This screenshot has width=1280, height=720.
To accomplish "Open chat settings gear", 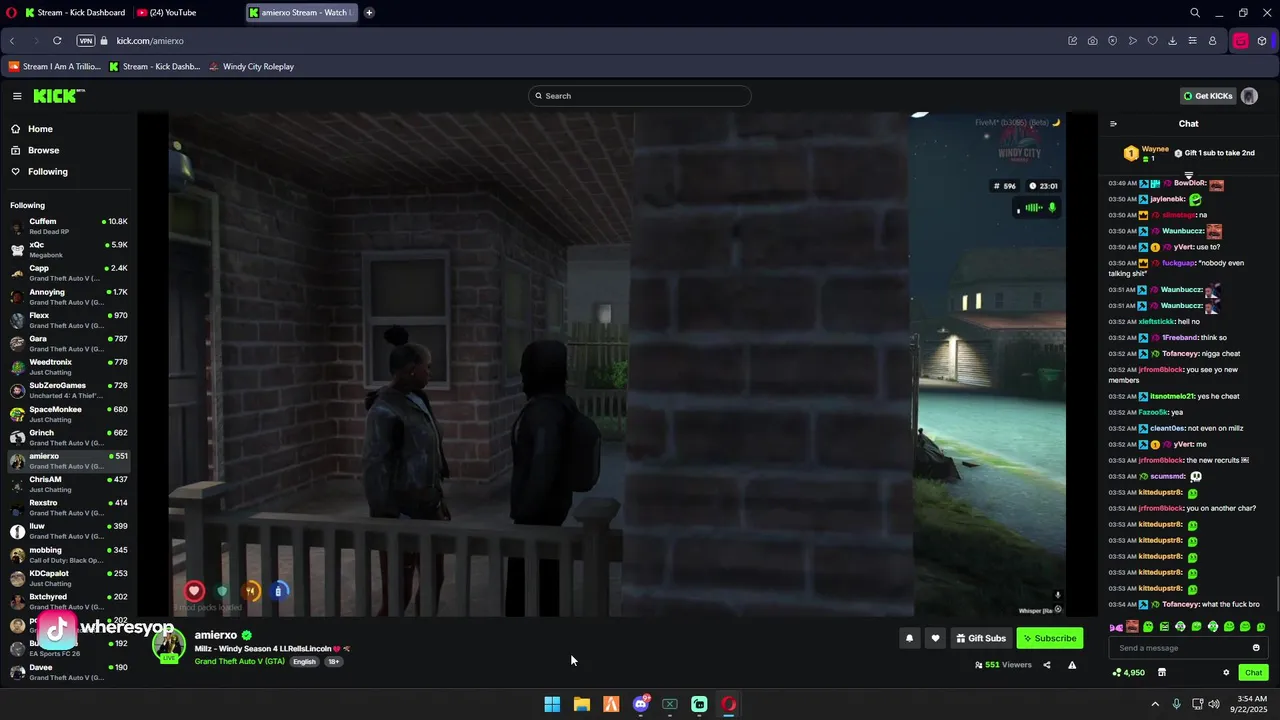I will (1226, 673).
